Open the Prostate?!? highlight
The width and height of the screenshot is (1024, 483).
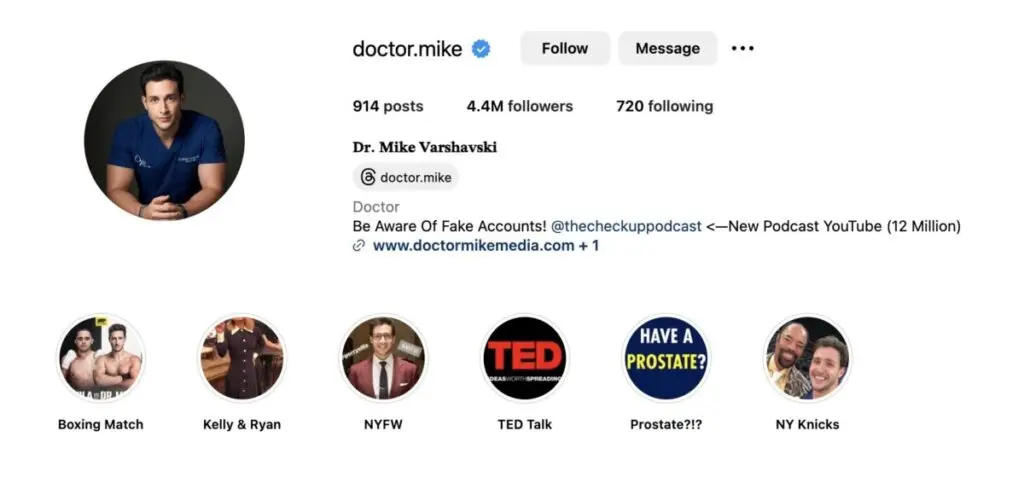666,358
